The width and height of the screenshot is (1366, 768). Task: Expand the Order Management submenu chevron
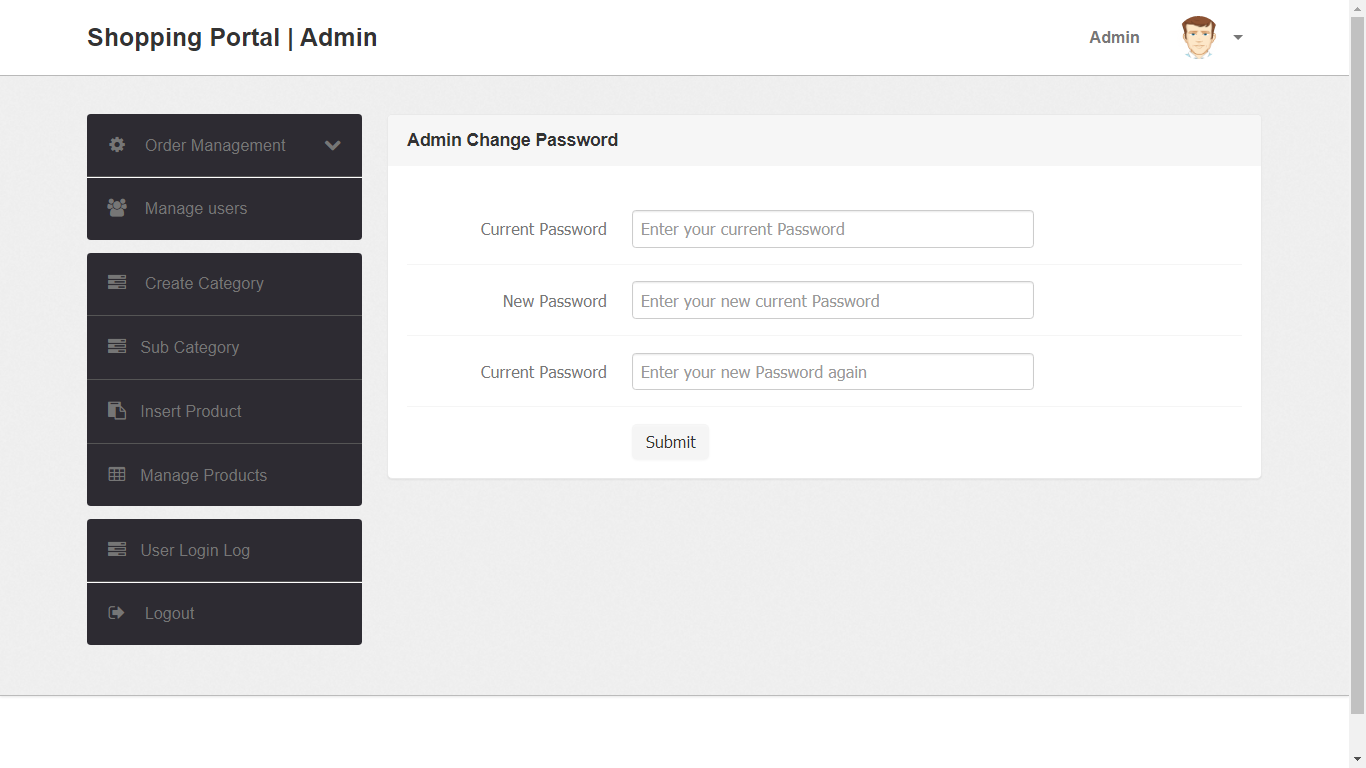(333, 145)
